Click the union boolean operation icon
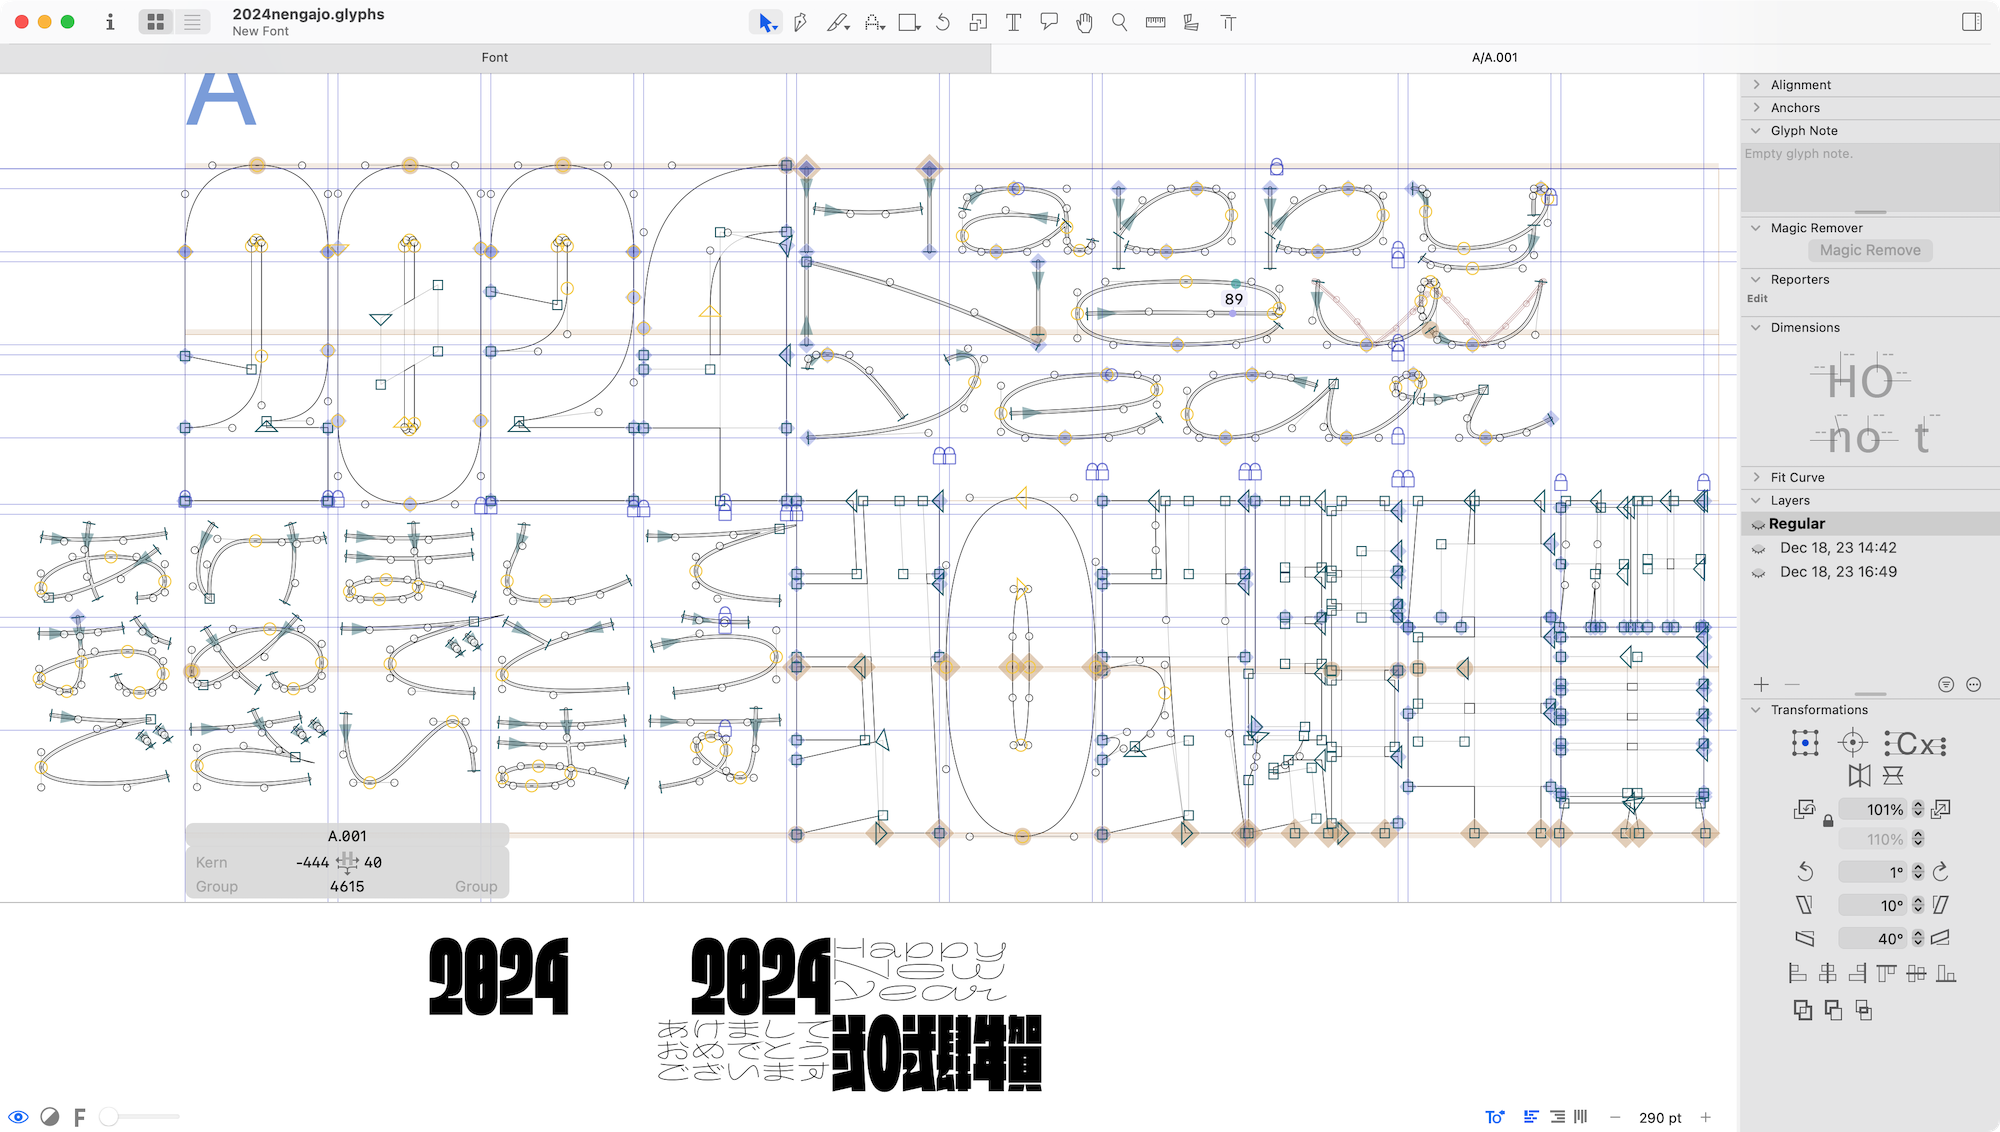Image resolution: width=2000 pixels, height=1132 pixels. 1804,1010
